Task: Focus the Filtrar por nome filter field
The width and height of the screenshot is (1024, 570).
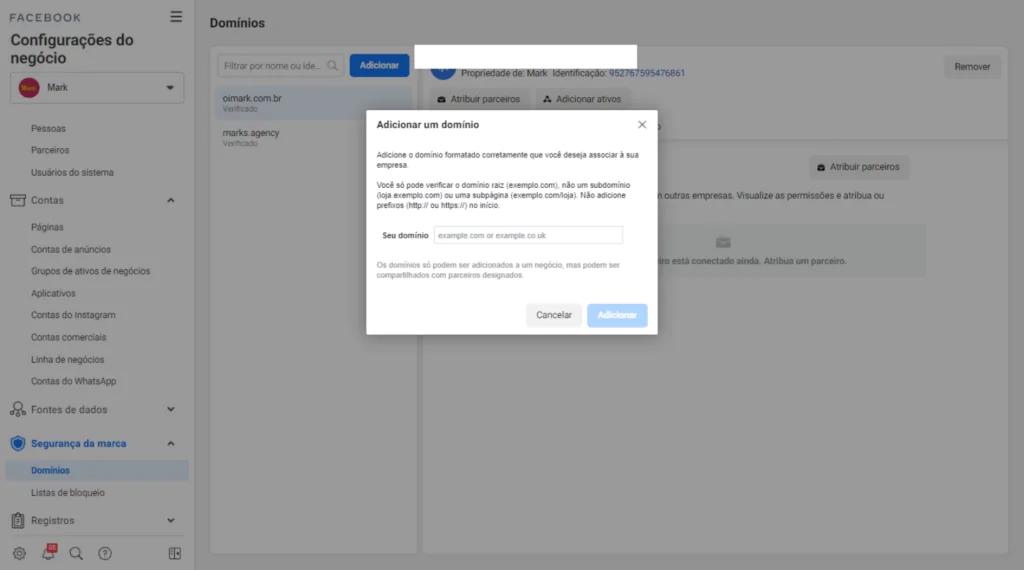Action: tap(280, 65)
